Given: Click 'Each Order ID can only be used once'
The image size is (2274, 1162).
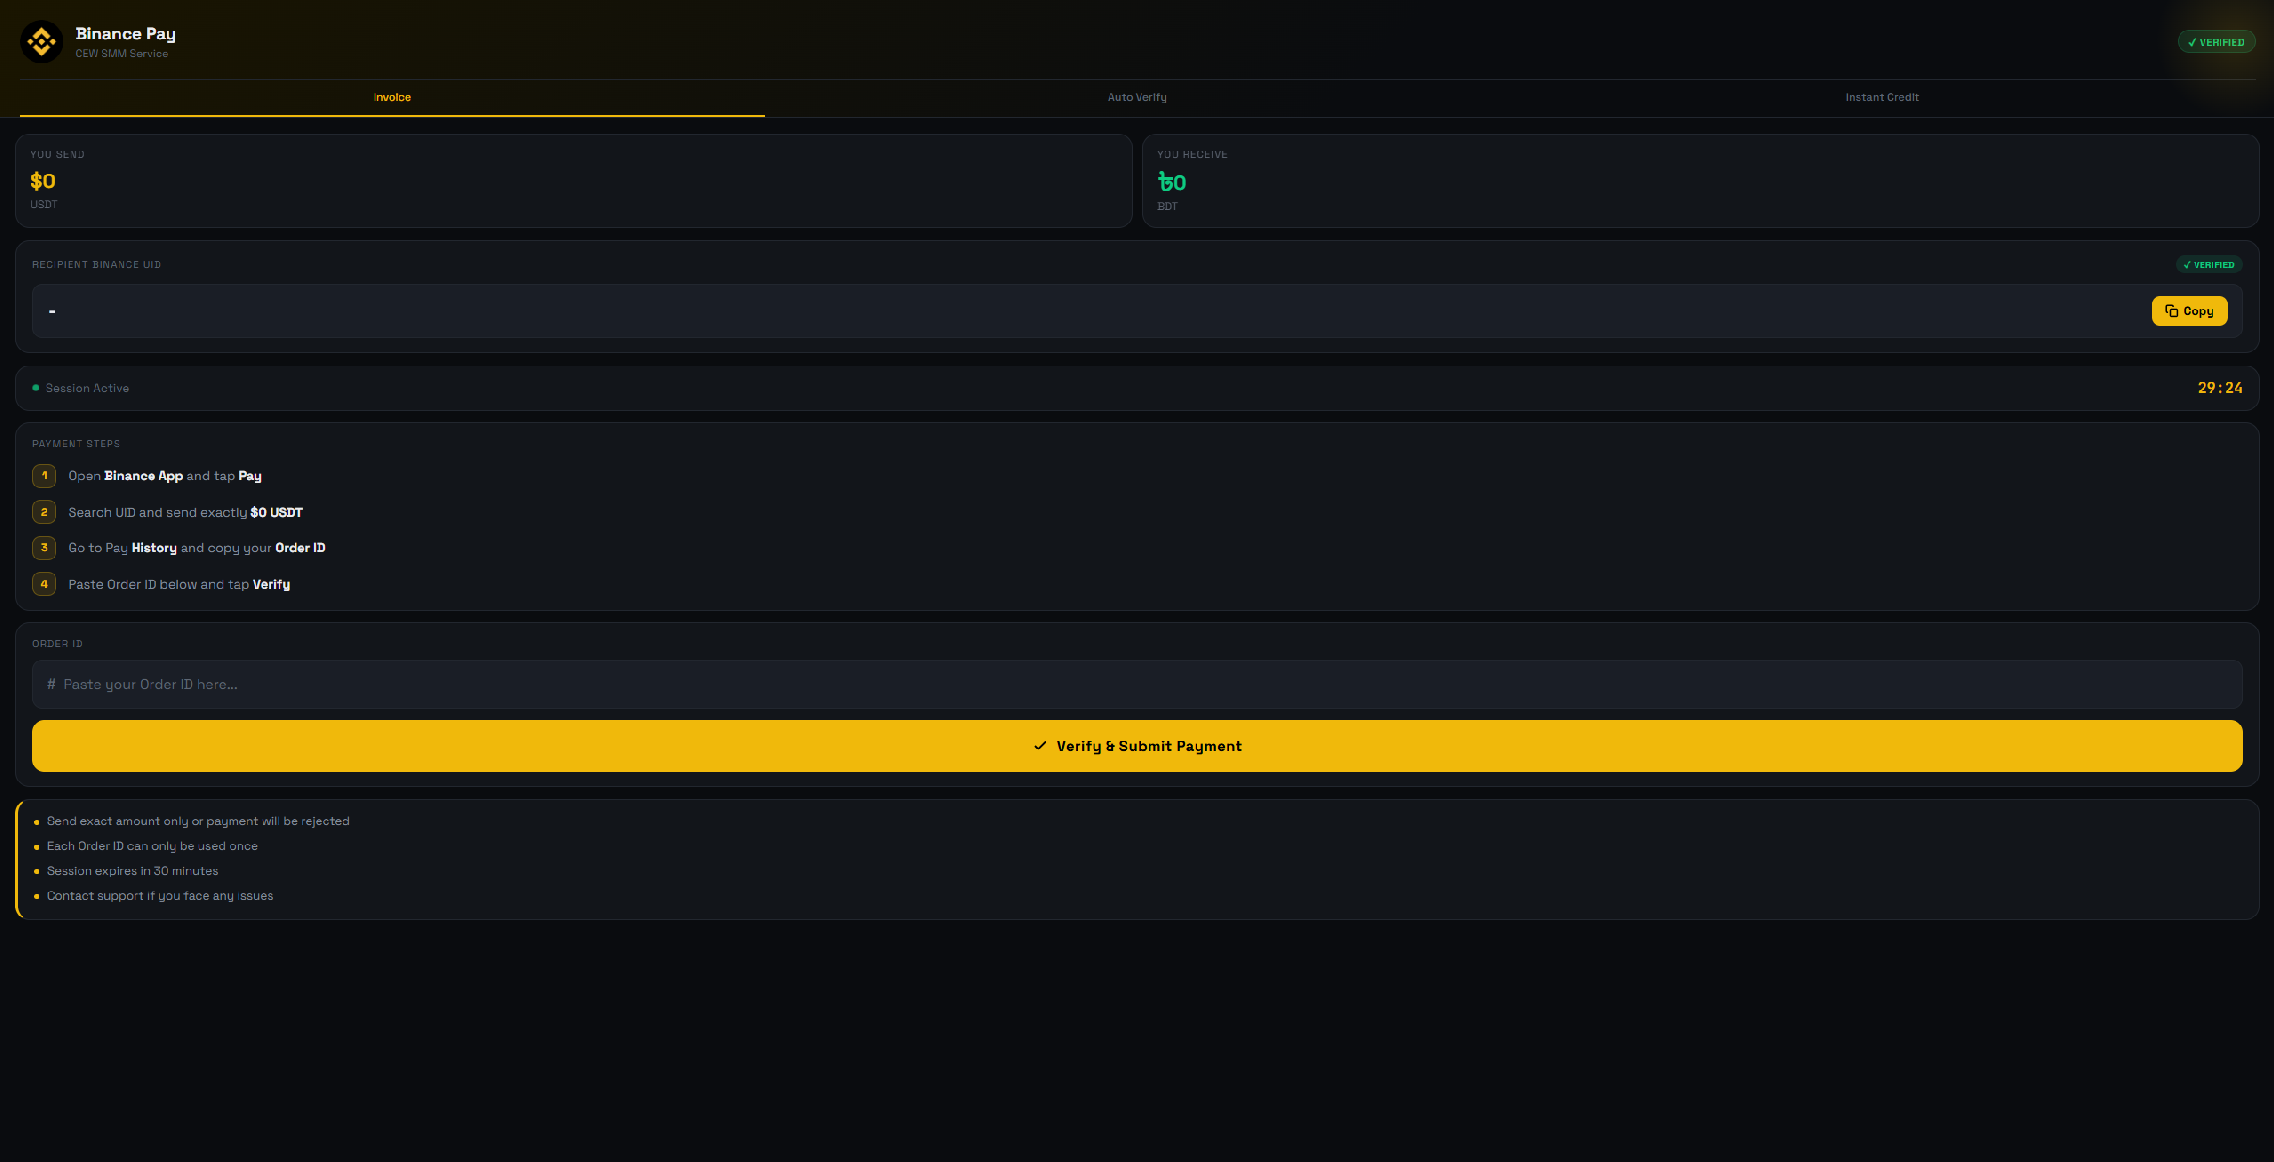Looking at the screenshot, I should pyautogui.click(x=152, y=846).
